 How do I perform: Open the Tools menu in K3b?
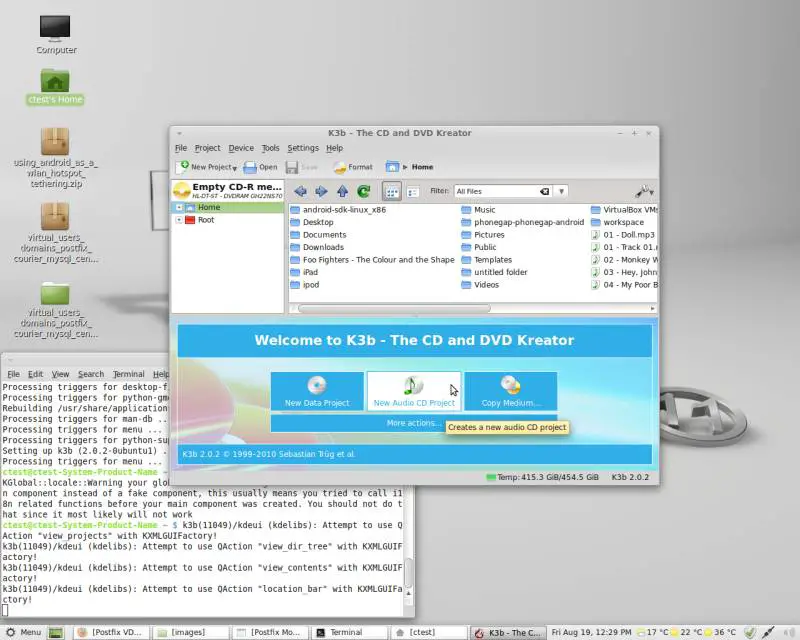pyautogui.click(x=270, y=148)
